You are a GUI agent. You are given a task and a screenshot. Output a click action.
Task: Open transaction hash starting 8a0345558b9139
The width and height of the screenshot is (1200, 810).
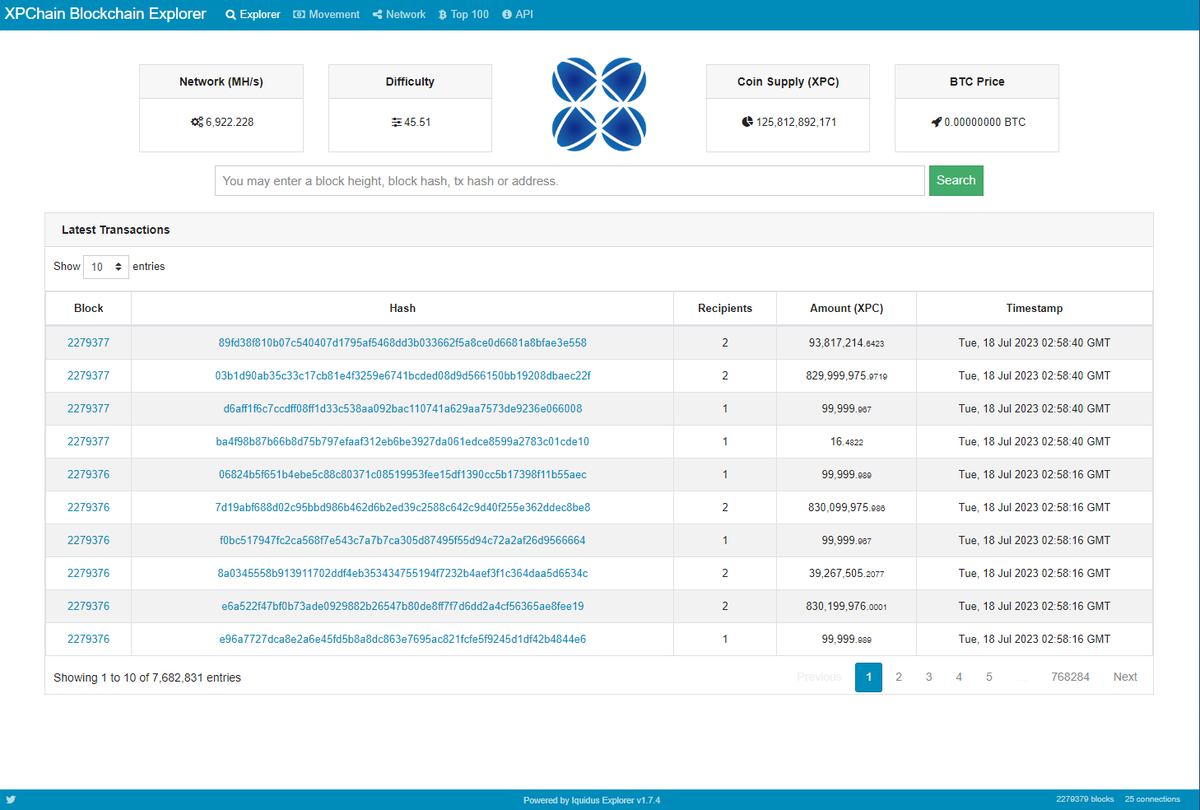click(x=402, y=574)
